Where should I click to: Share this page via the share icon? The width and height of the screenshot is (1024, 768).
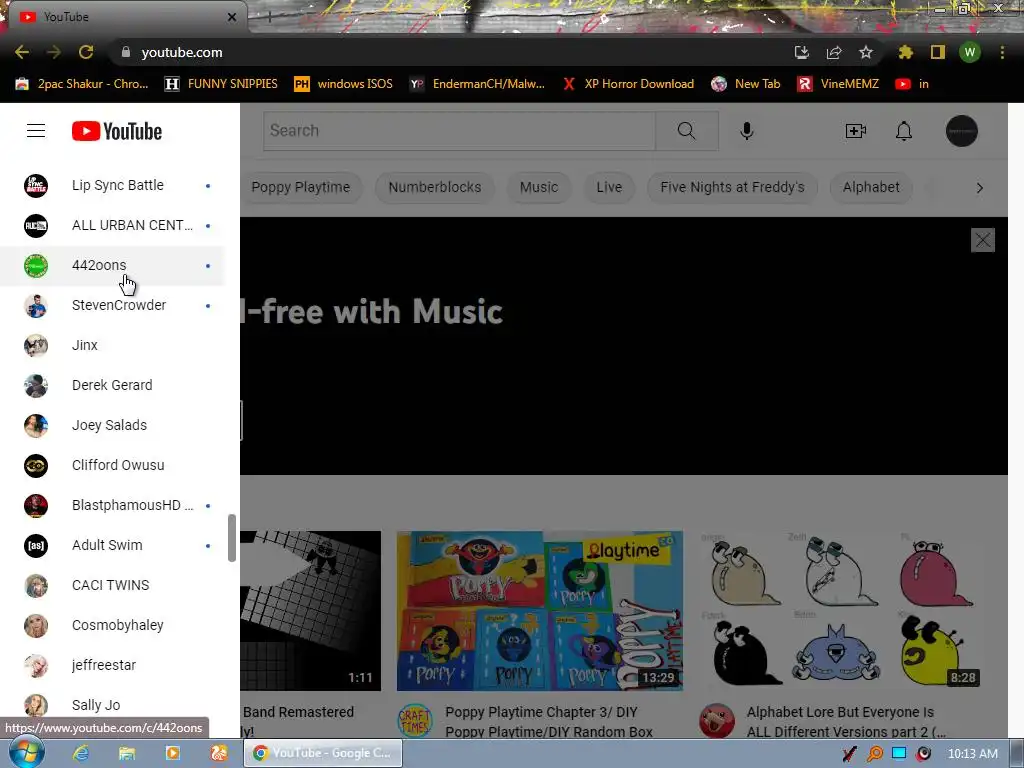coord(833,52)
